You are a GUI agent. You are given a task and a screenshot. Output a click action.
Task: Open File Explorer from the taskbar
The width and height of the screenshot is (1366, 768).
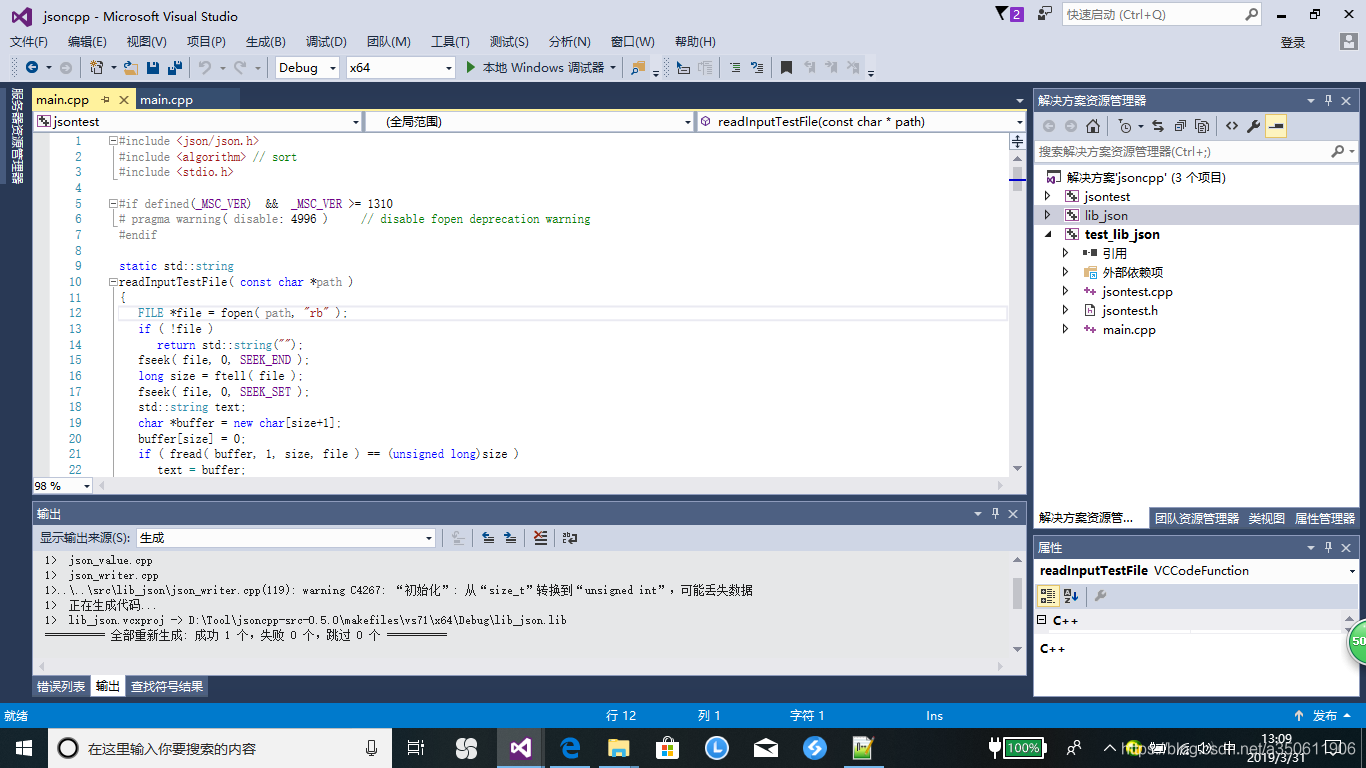pos(618,747)
